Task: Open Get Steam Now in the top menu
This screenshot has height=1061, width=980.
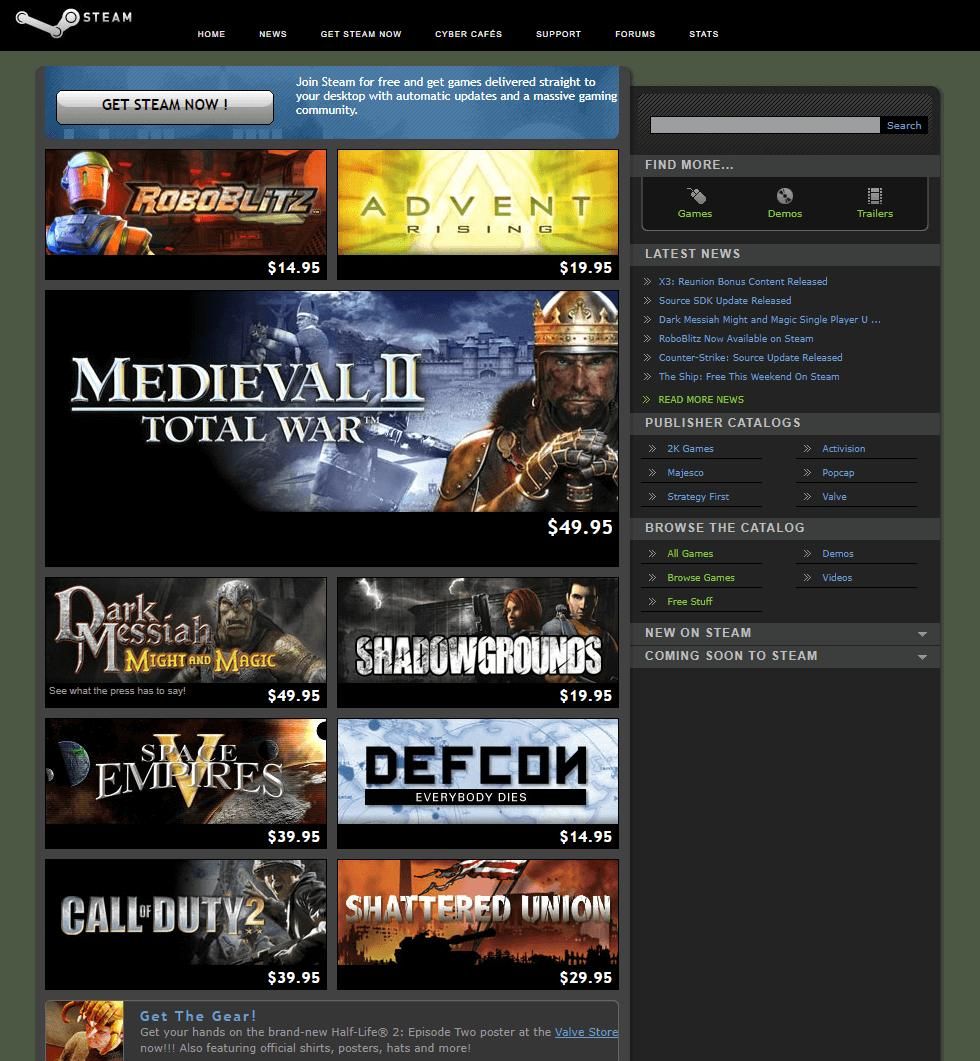Action: click(x=361, y=34)
